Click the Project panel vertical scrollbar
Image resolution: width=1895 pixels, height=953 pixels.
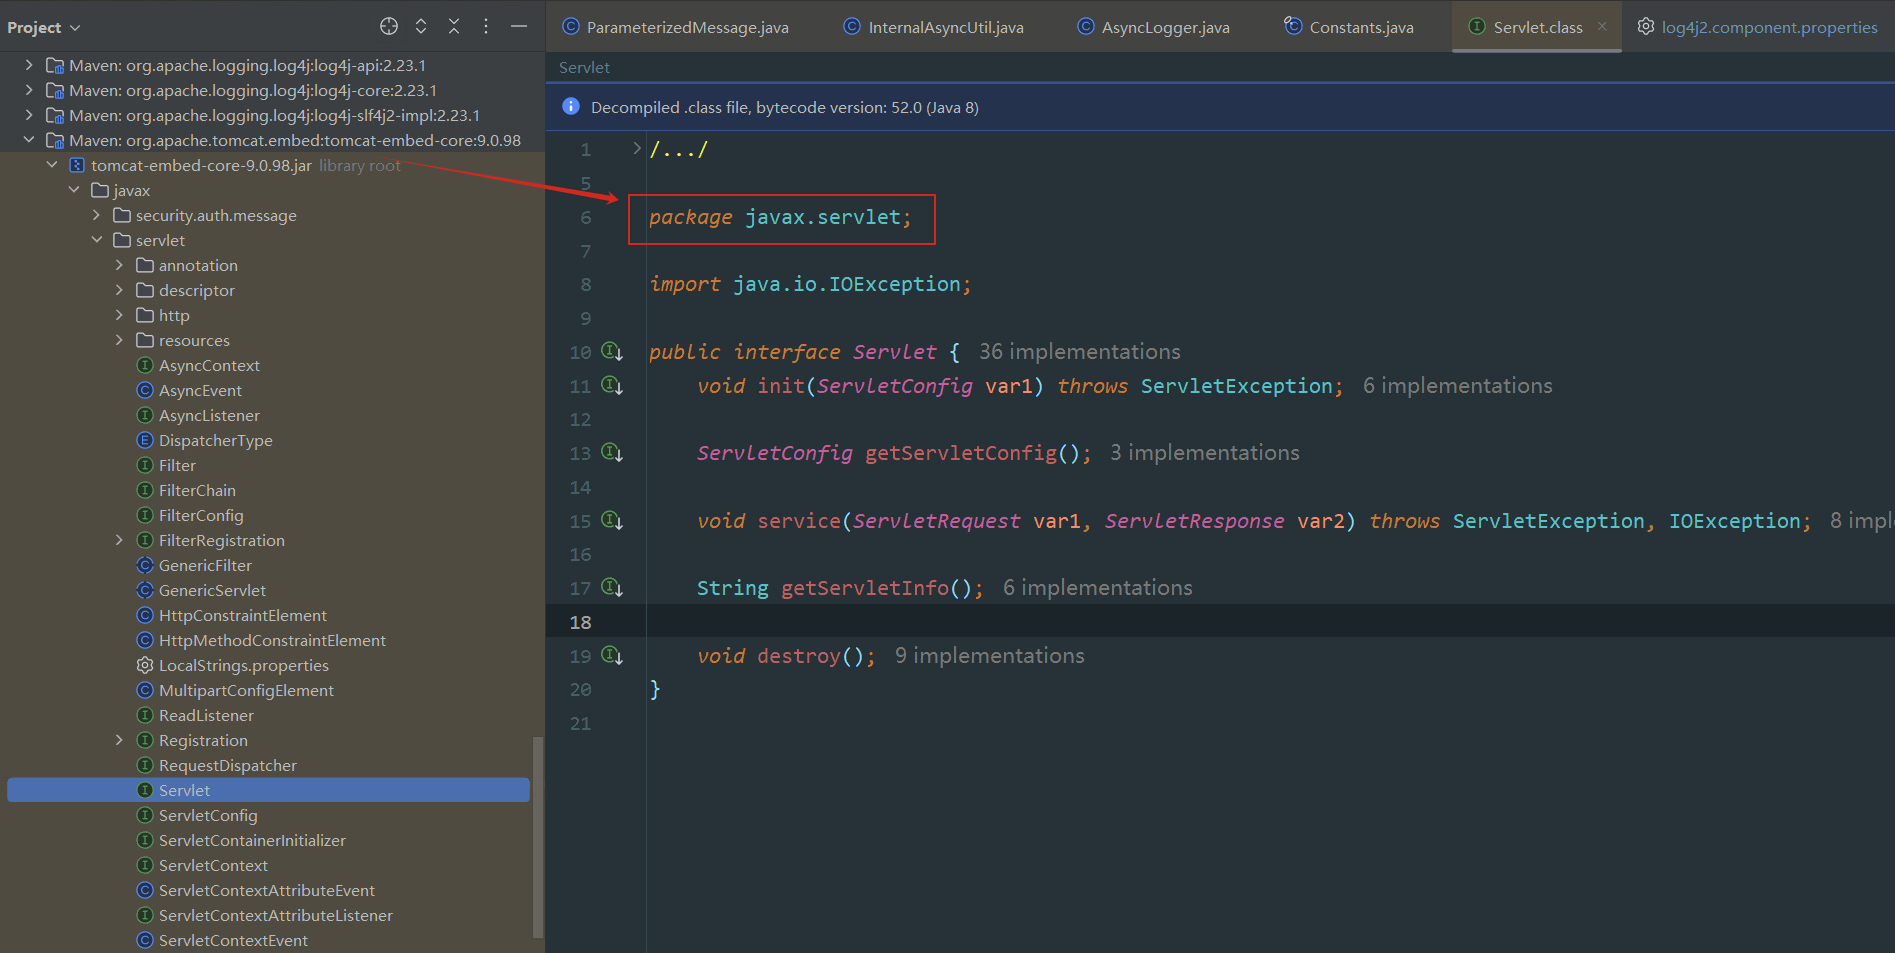tap(538, 836)
